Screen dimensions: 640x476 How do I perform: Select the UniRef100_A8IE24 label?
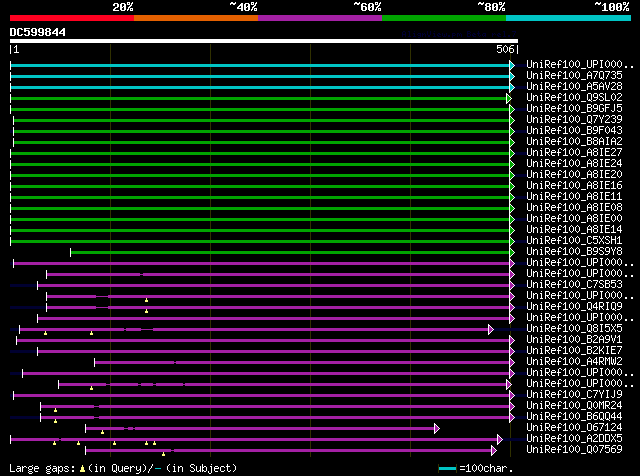click(x=574, y=164)
